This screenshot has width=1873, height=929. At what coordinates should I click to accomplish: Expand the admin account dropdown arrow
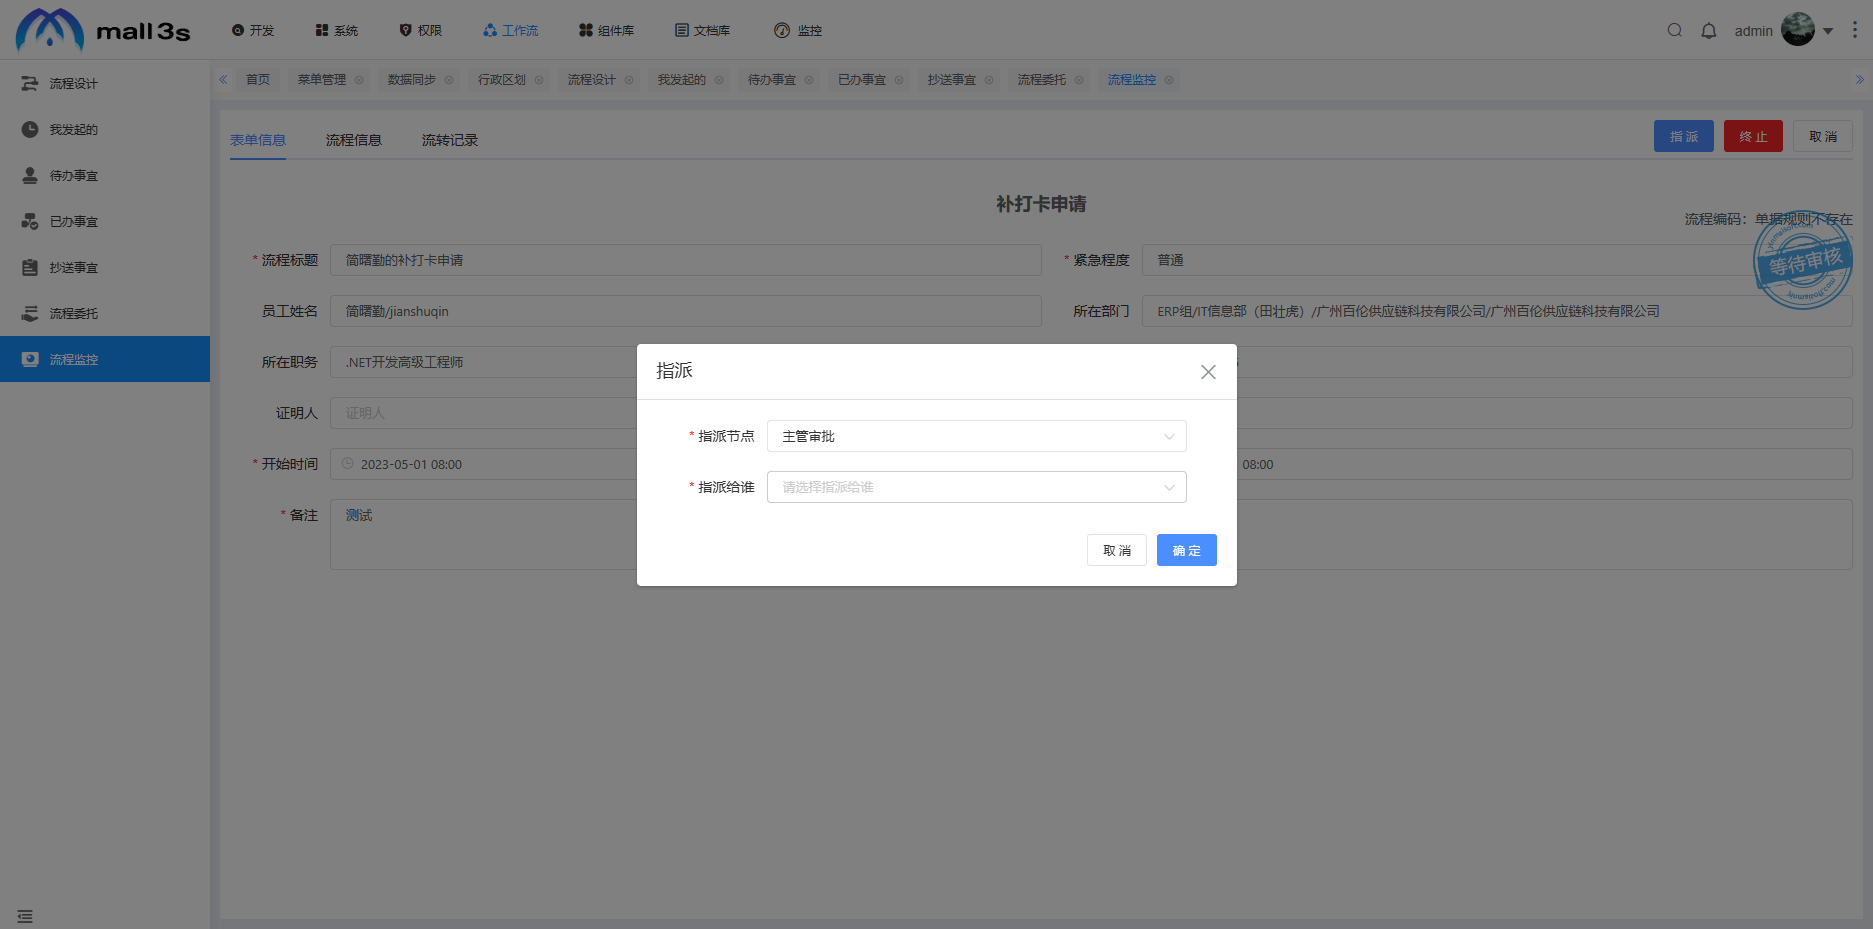click(1828, 31)
